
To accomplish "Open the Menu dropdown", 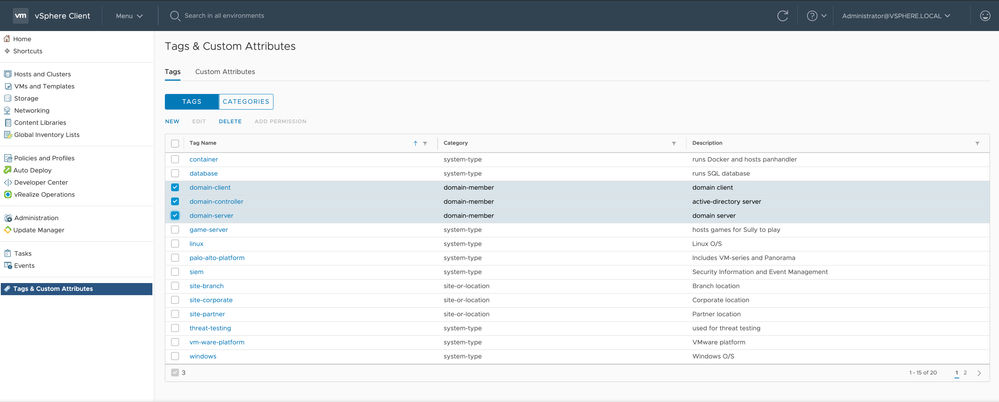I will pyautogui.click(x=129, y=16).
